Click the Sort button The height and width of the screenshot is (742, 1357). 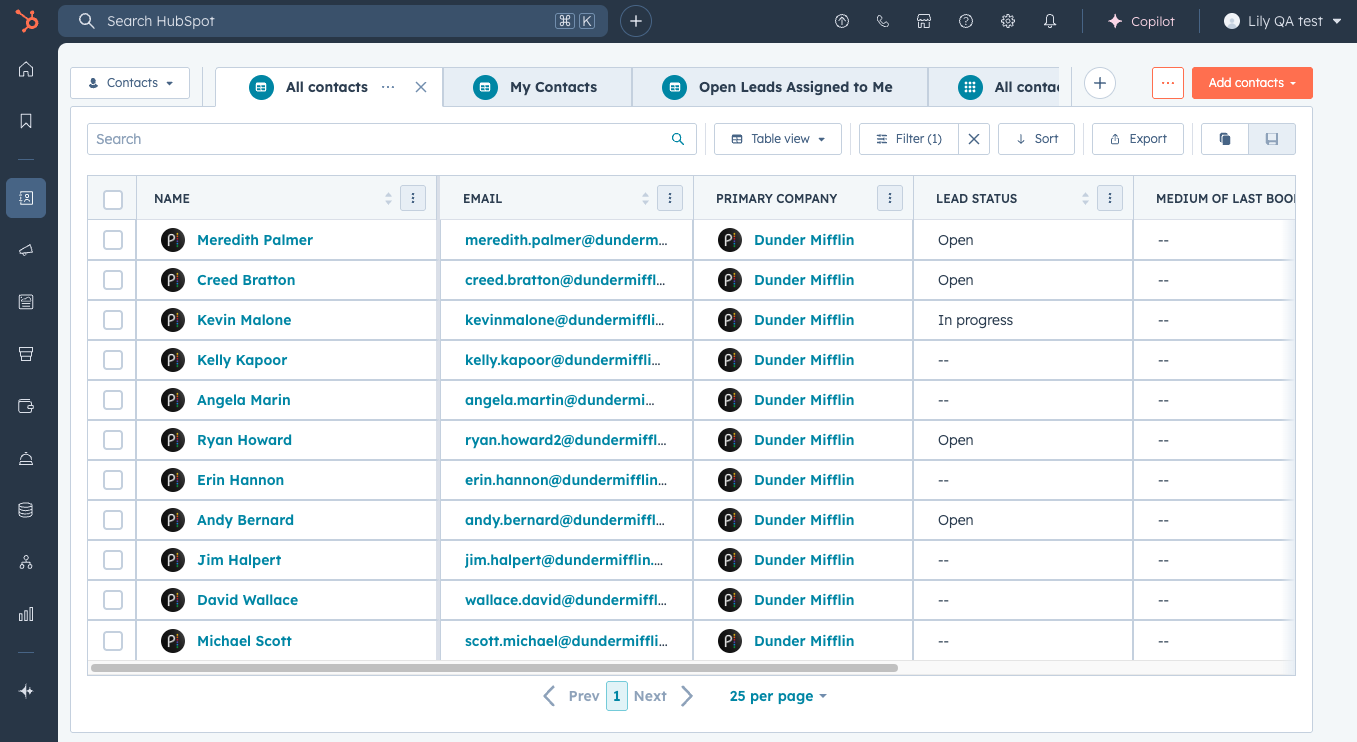coord(1036,139)
